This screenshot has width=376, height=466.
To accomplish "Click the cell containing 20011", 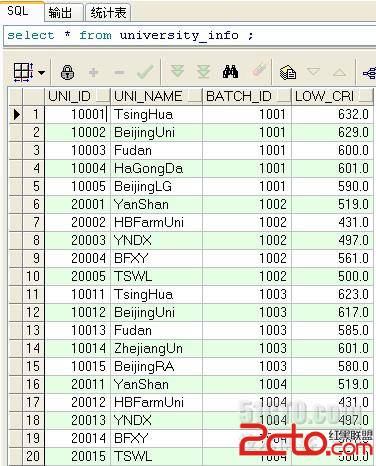I will [x=77, y=384].
